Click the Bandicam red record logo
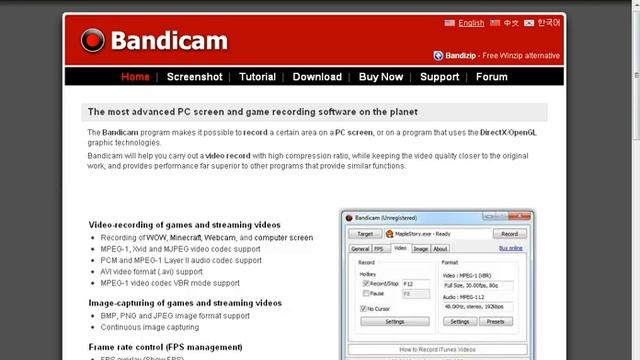Image resolution: width=640 pixels, height=360 pixels. [x=93, y=40]
